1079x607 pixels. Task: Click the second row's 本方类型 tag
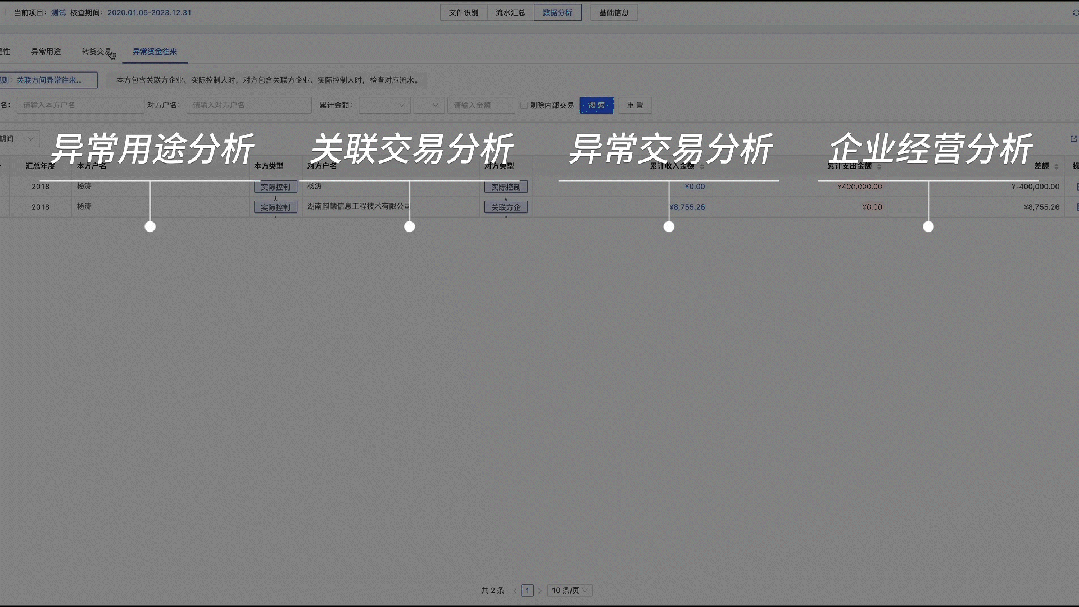tap(275, 207)
